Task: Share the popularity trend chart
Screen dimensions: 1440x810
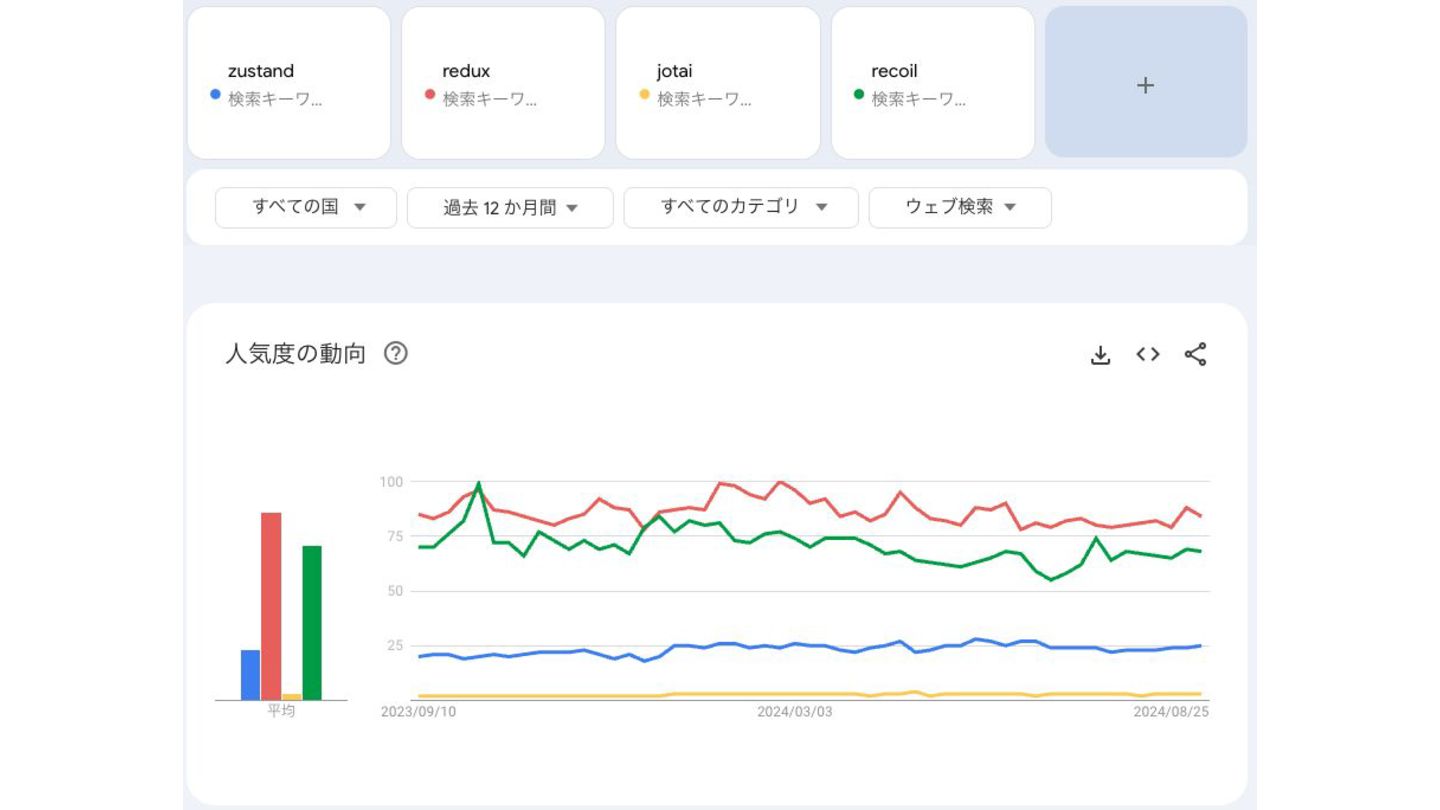Action: 1195,354
